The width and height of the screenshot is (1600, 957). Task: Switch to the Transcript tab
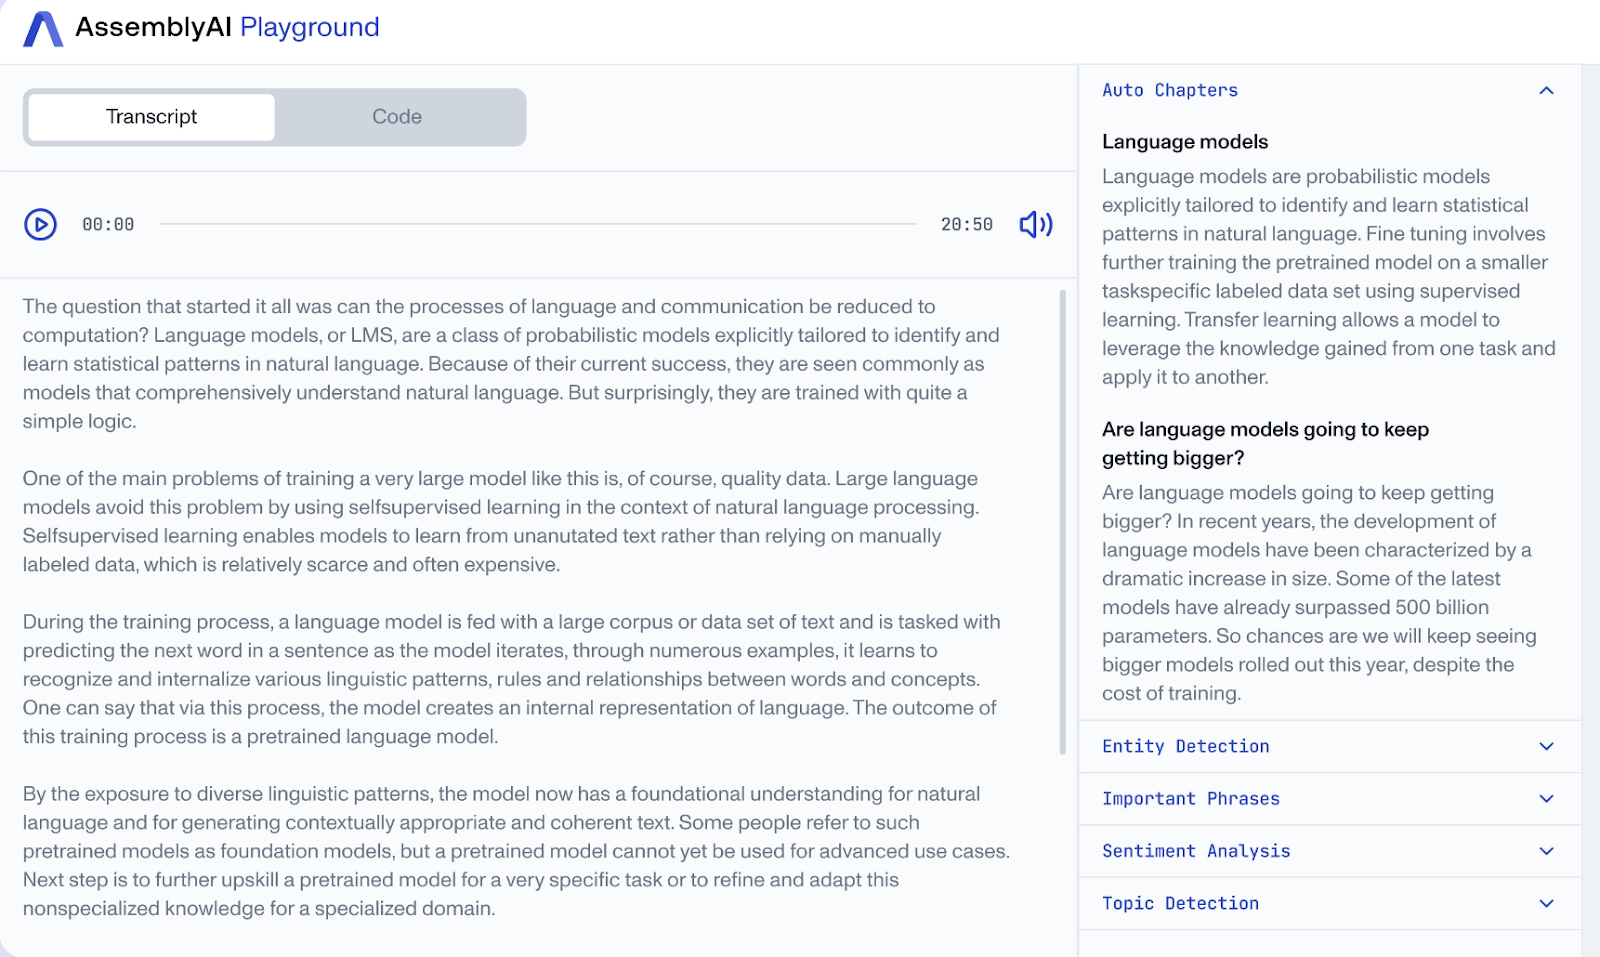click(x=151, y=117)
